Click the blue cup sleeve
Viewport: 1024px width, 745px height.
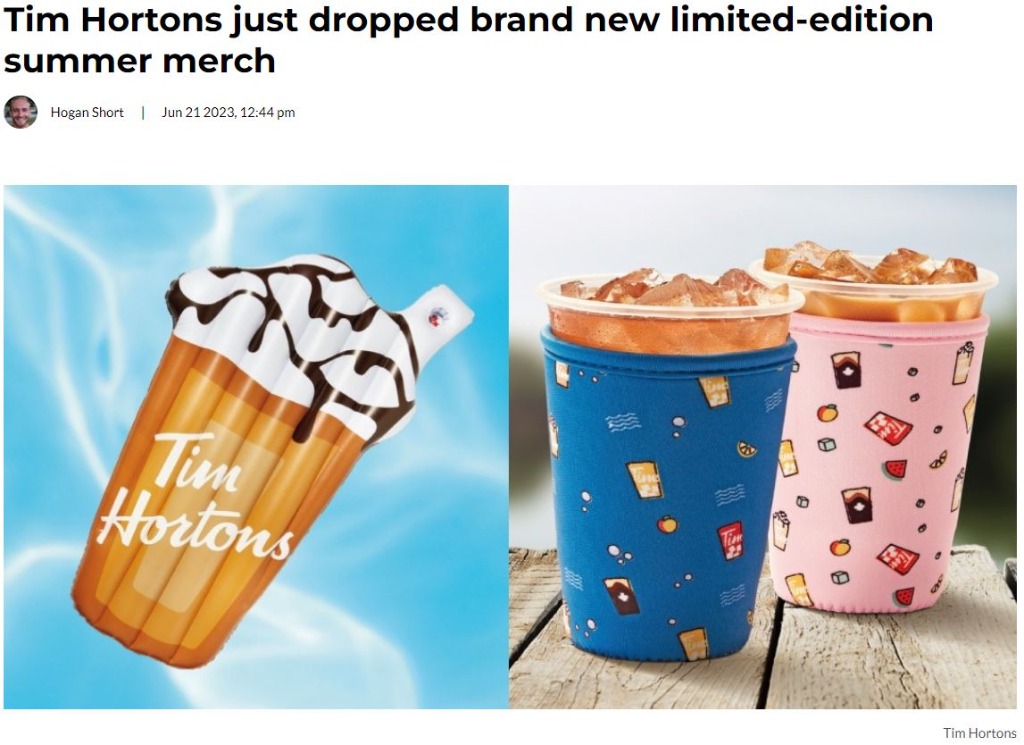click(667, 496)
